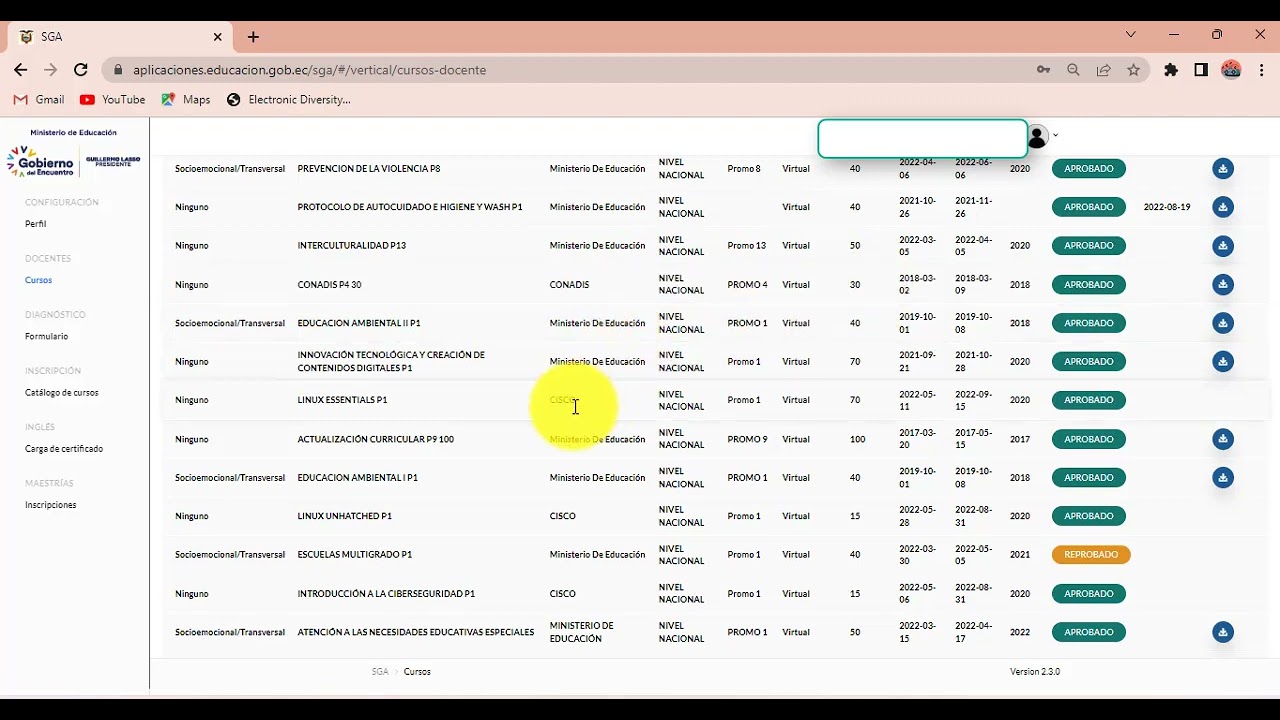Image resolution: width=1280 pixels, height=720 pixels.
Task: Download certificate for PREVENCION DE LA VIOLENCIA P8
Action: click(1222, 169)
